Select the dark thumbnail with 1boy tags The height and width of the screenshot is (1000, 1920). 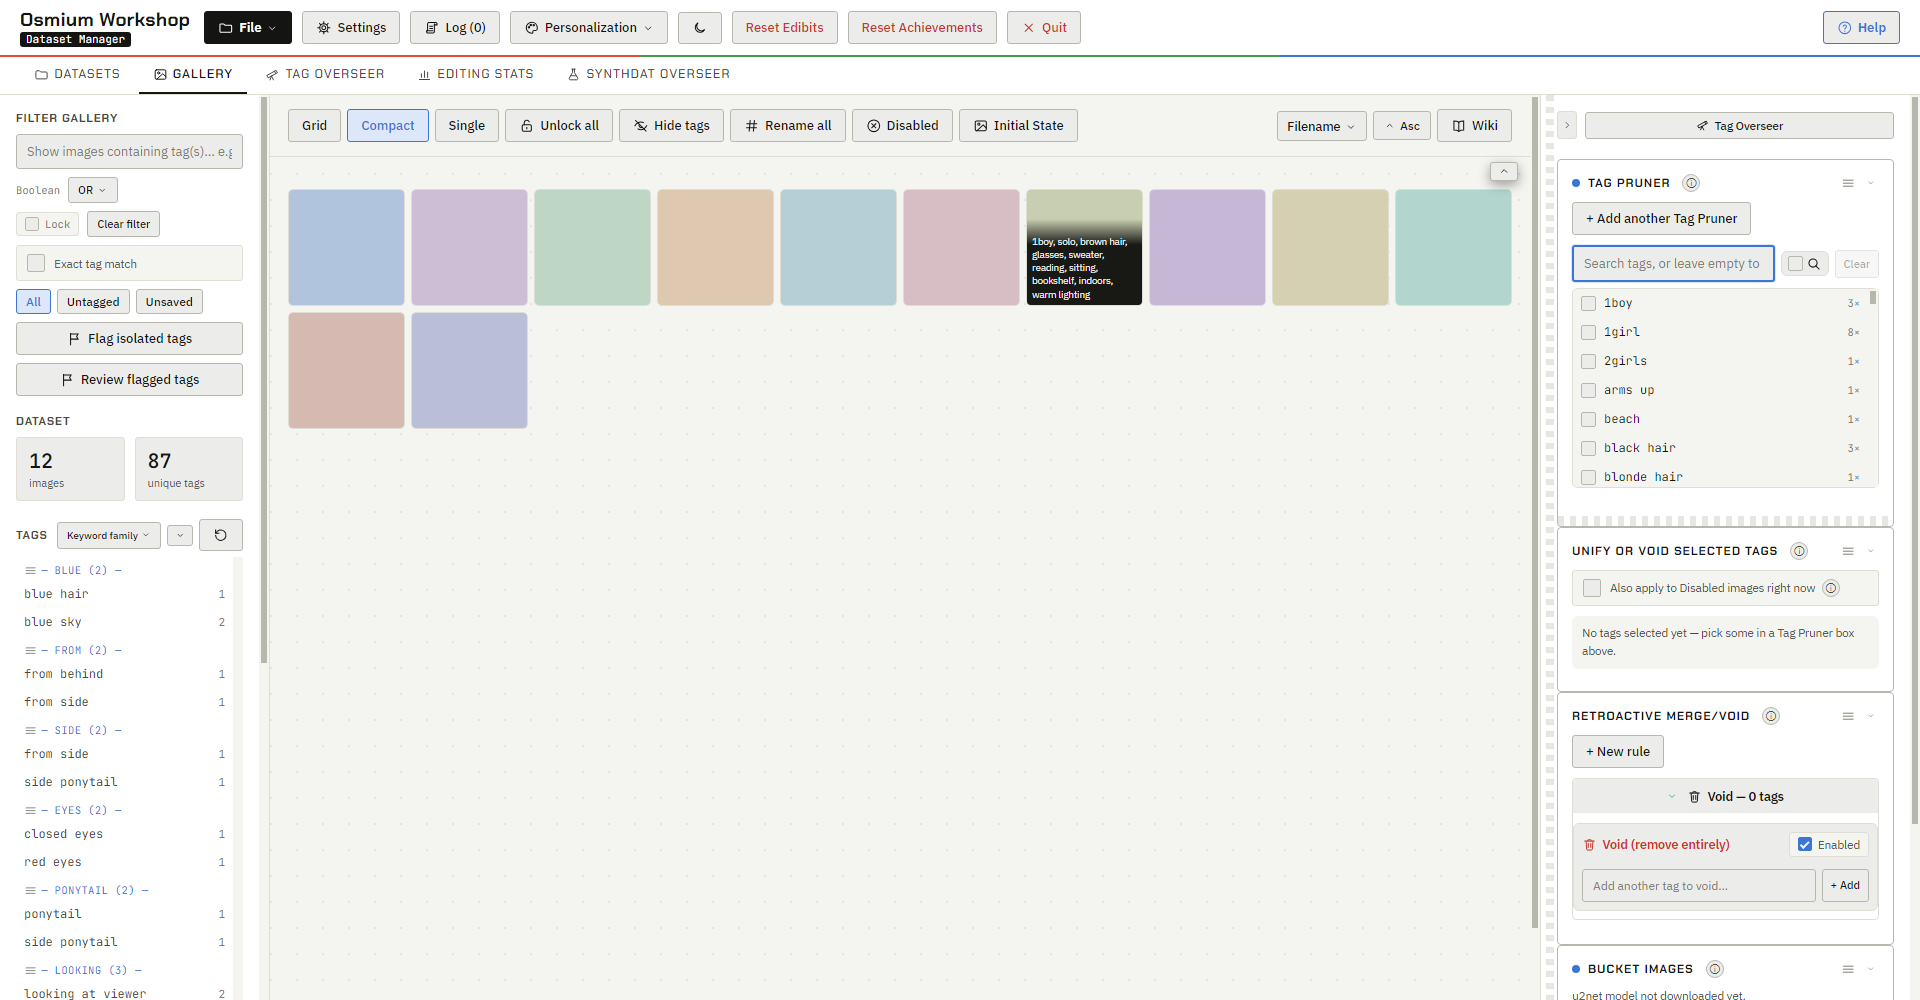[1084, 247]
